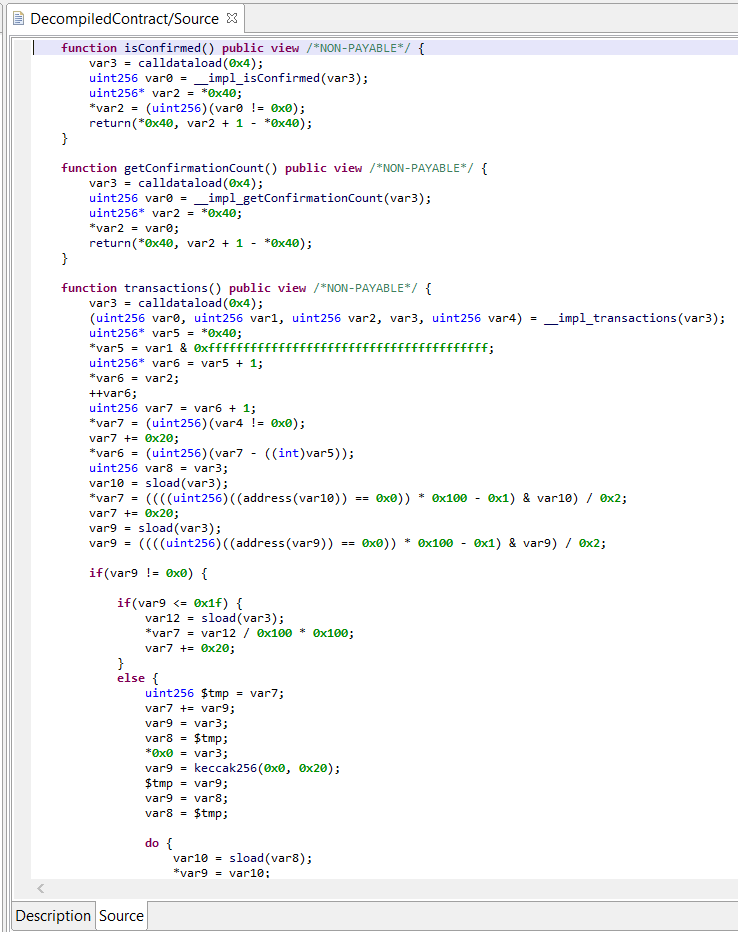Click the DecompiledContract/Source file icon

[x=18, y=19]
